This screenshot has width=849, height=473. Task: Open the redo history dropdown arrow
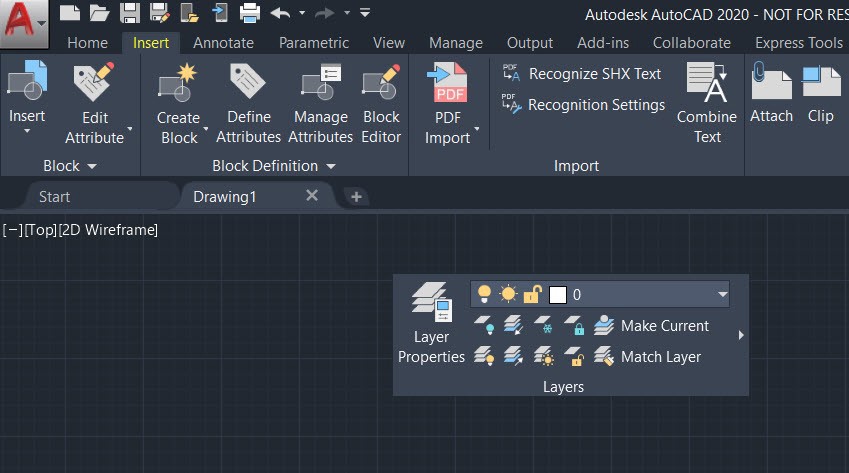coord(347,12)
